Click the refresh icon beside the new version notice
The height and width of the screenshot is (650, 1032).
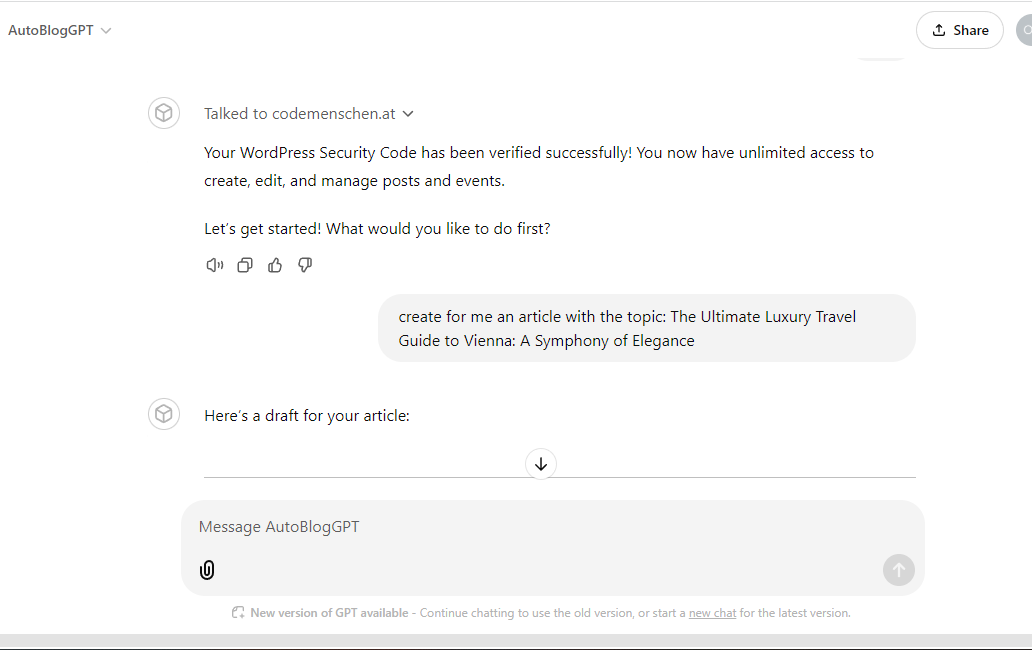(x=238, y=612)
